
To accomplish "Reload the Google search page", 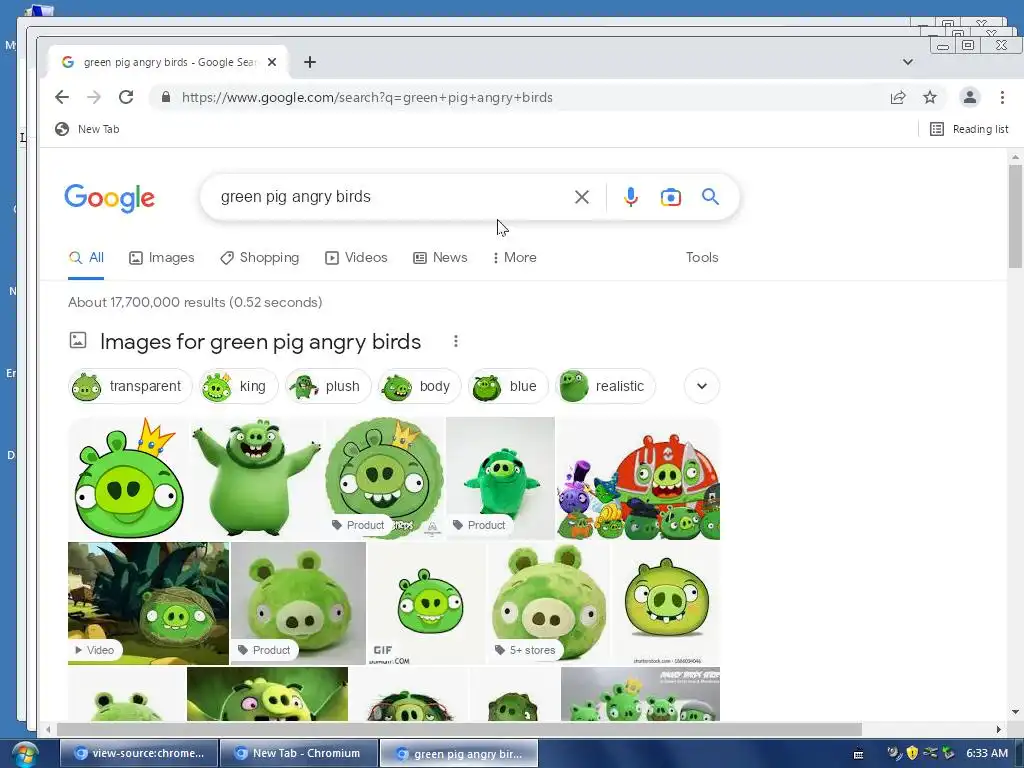I will point(126,97).
